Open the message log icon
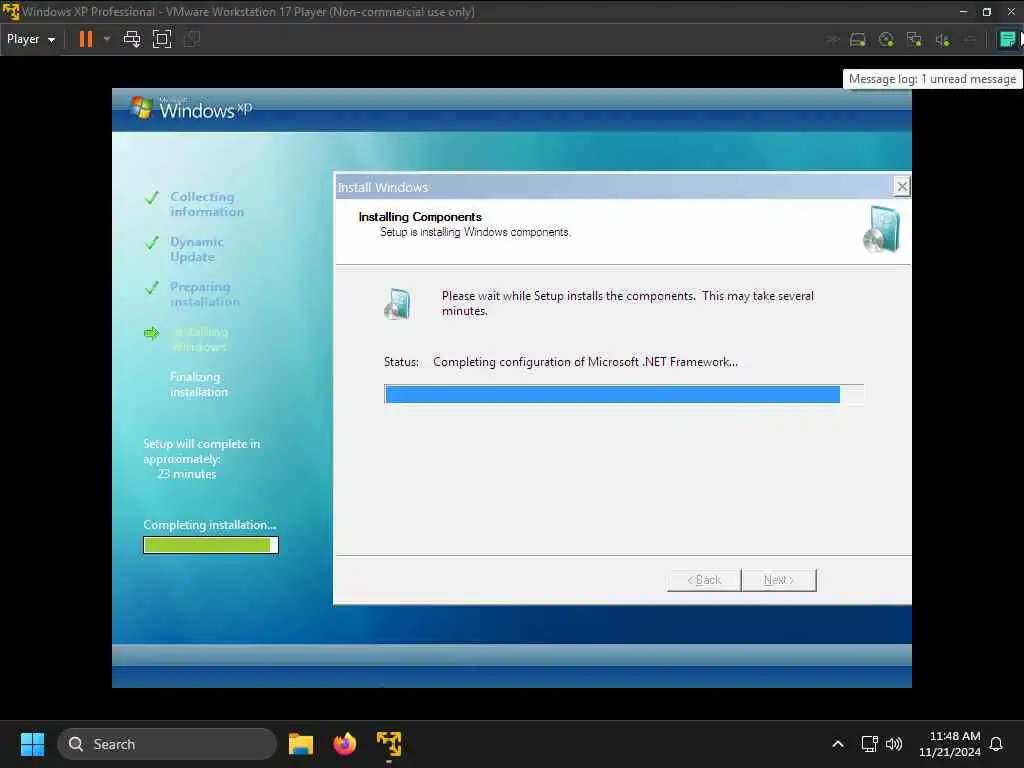Screen dimensions: 1024x768 tap(1007, 39)
